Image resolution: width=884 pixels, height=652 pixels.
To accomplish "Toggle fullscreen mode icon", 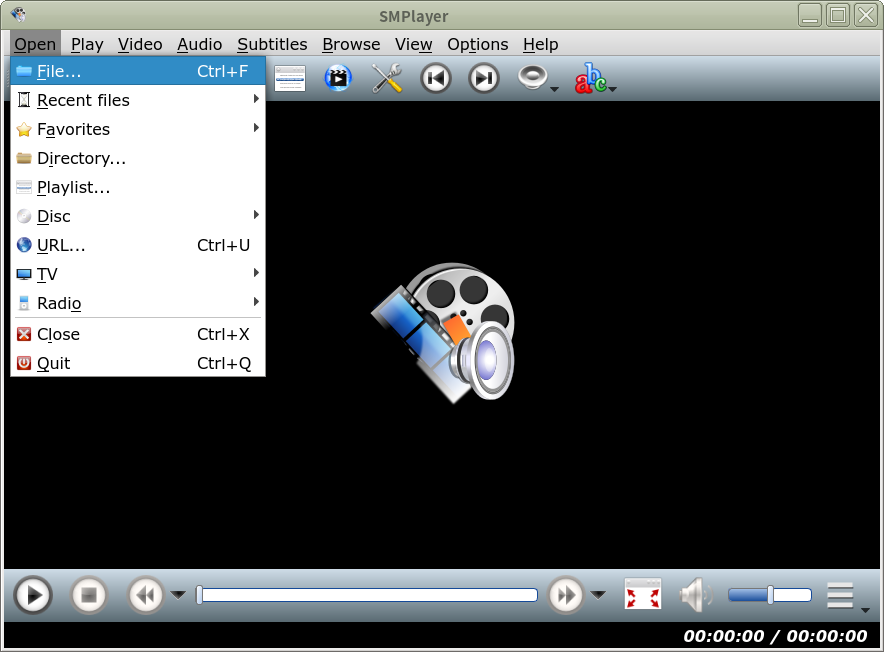I will 643,595.
